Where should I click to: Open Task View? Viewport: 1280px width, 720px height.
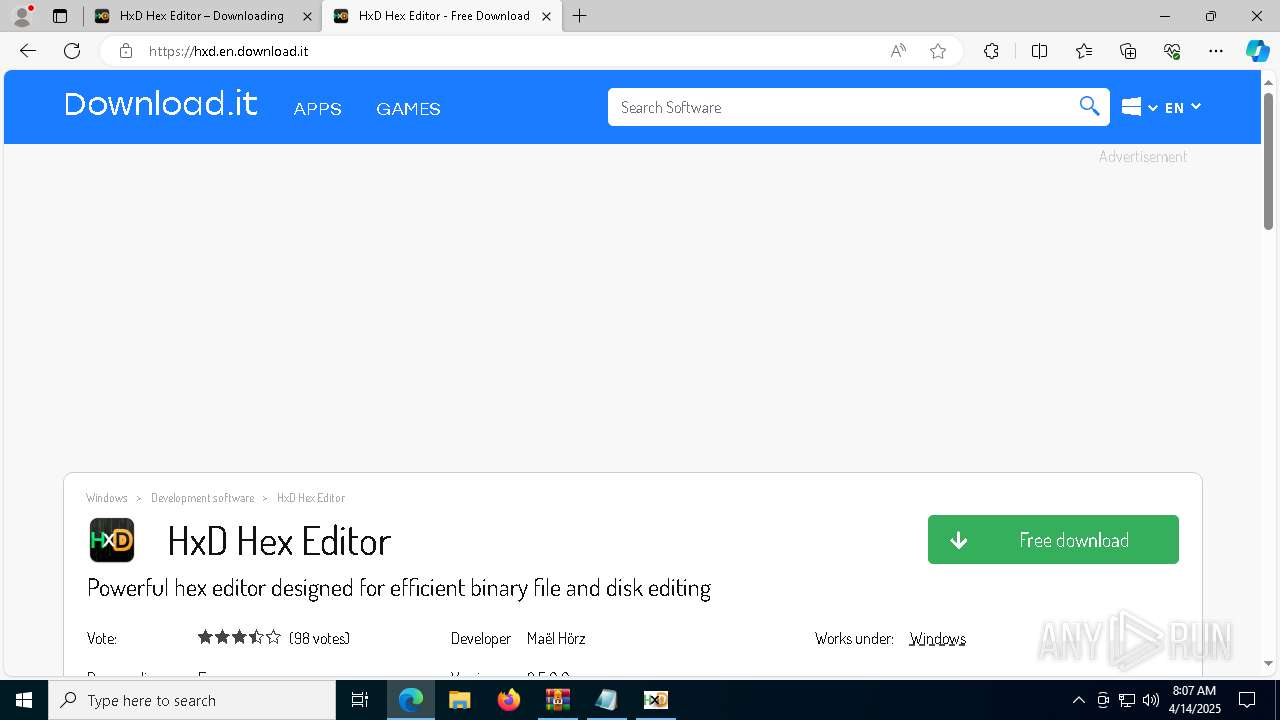[360, 700]
